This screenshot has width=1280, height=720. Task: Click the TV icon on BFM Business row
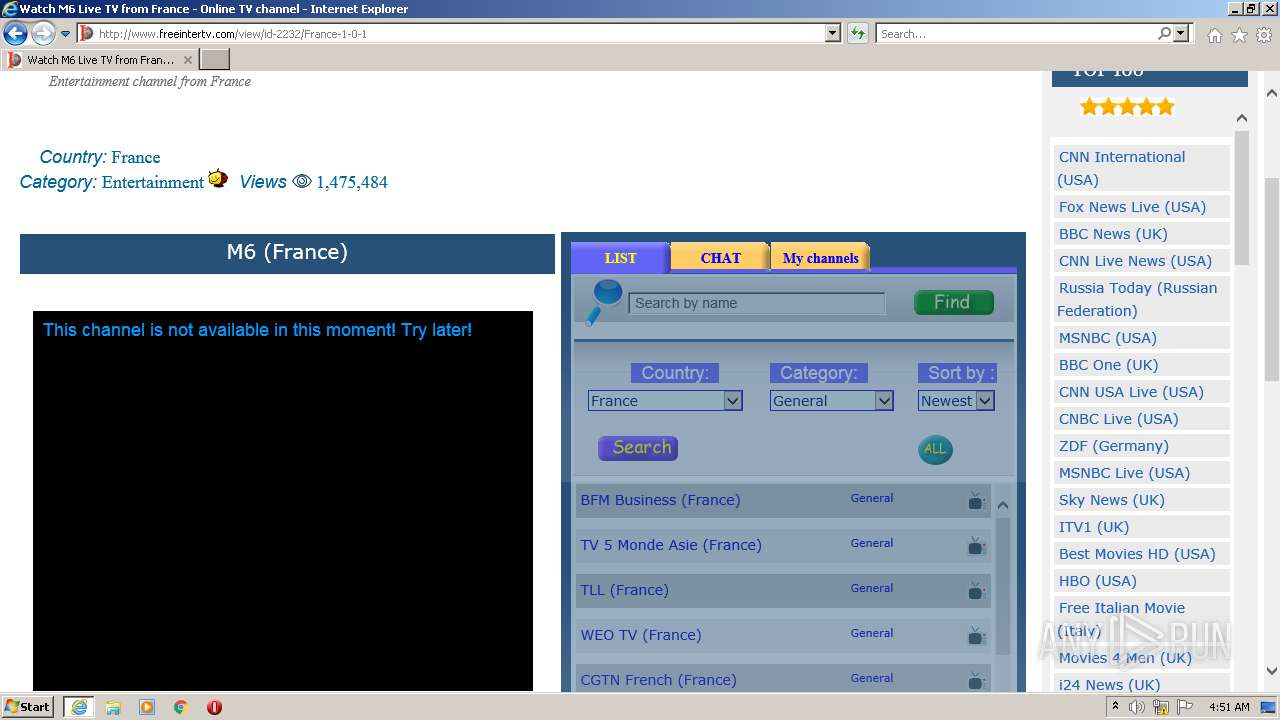click(975, 500)
